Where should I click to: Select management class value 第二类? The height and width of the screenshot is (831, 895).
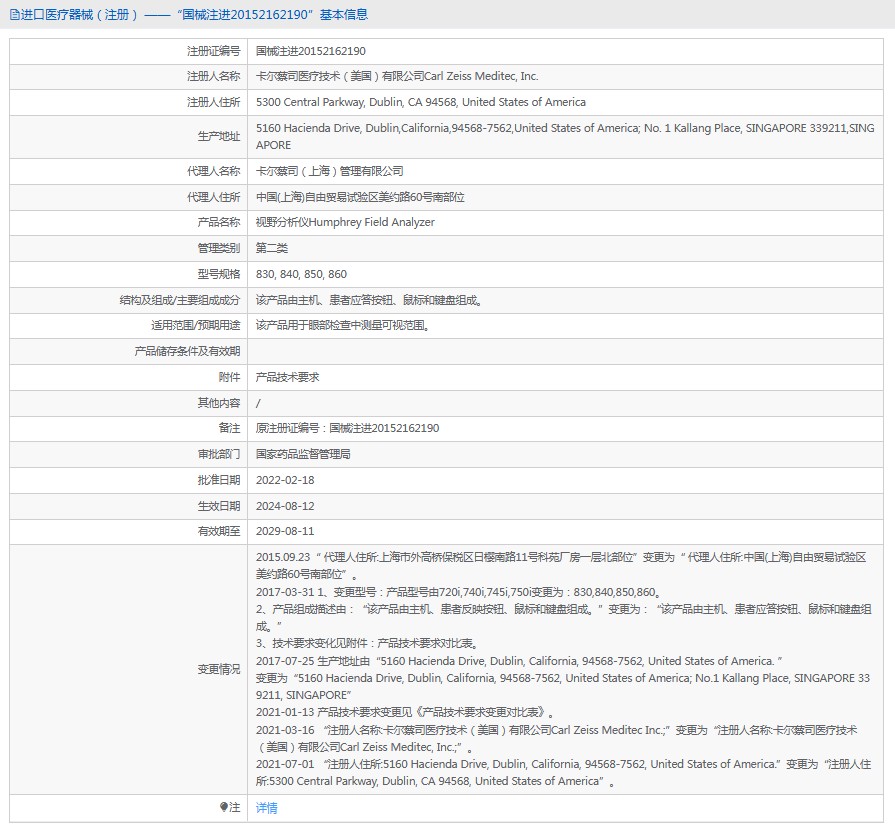[x=272, y=248]
